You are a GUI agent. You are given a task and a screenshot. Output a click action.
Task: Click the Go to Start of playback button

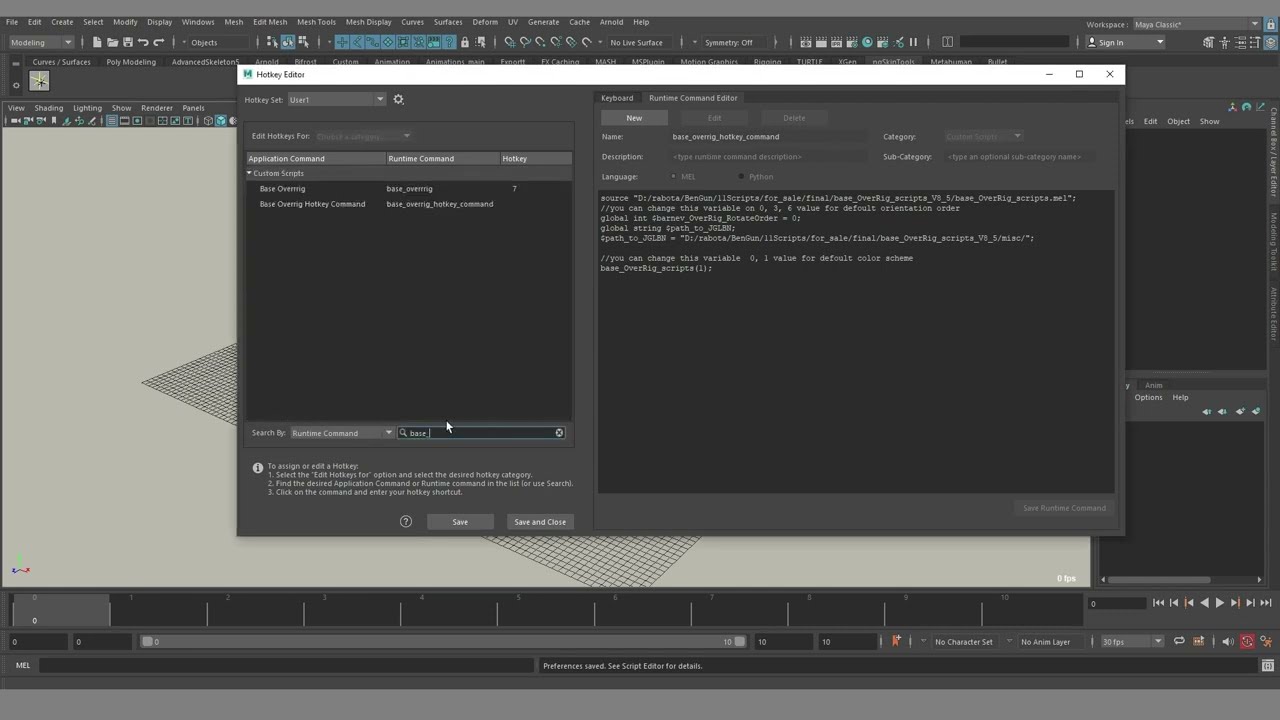[x=1158, y=603]
